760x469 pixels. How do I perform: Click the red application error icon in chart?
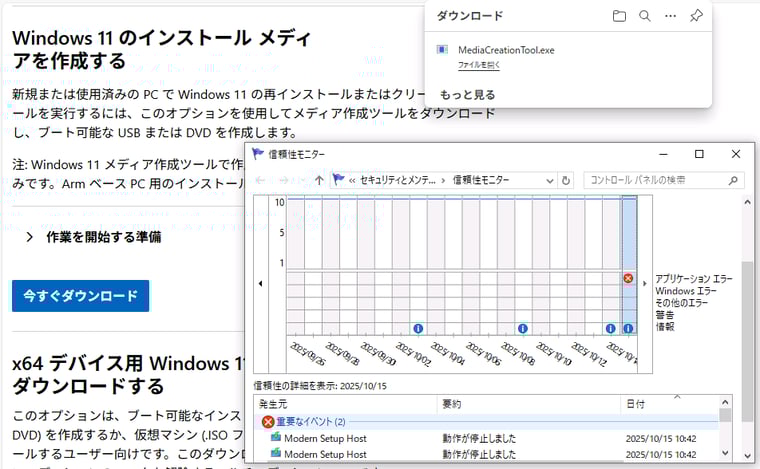628,278
